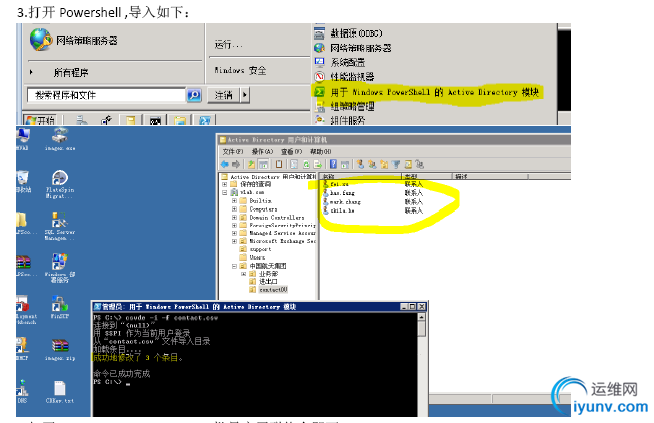Open the FlateSpin Migrate desktop shortcut
The width and height of the screenshot is (654, 423).
60,184
